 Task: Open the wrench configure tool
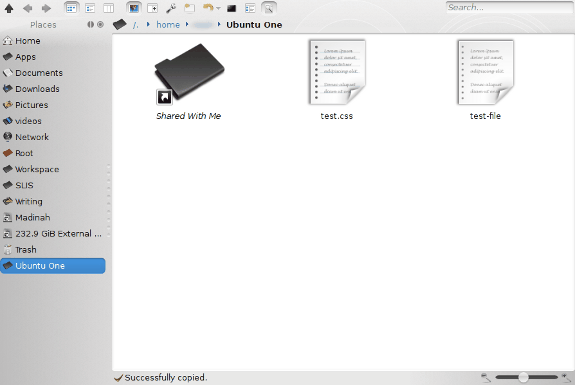click(171, 8)
